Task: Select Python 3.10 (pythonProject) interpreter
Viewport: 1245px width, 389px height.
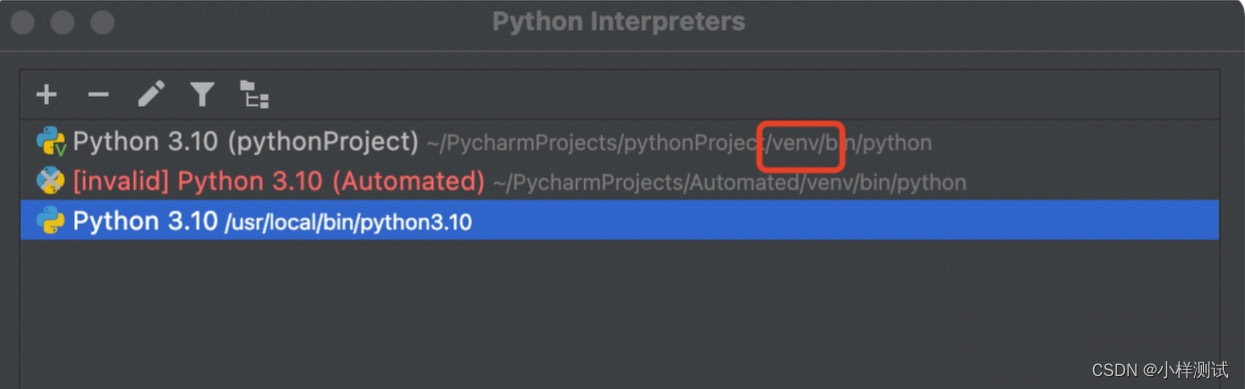Action: 246,142
